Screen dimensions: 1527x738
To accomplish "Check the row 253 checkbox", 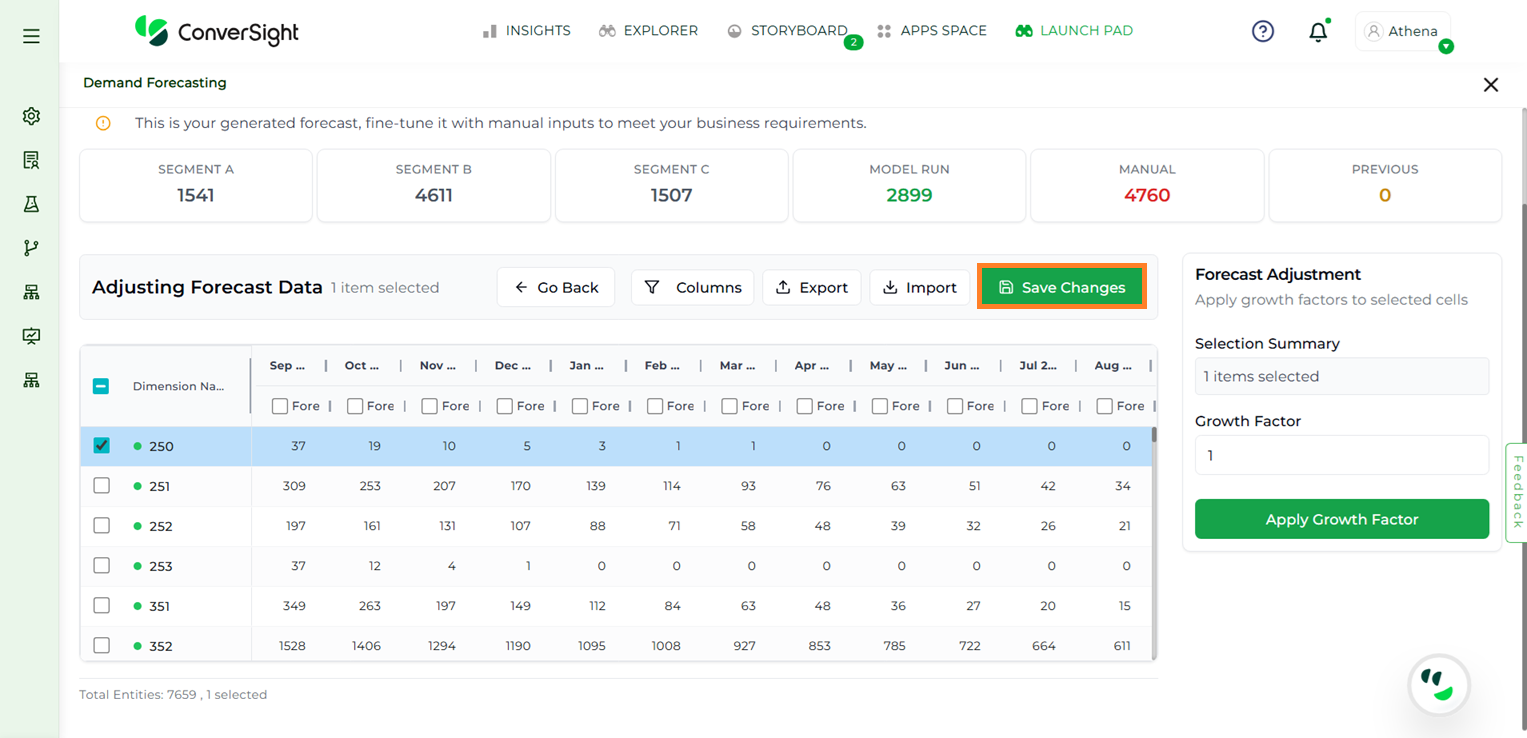I will point(101,566).
